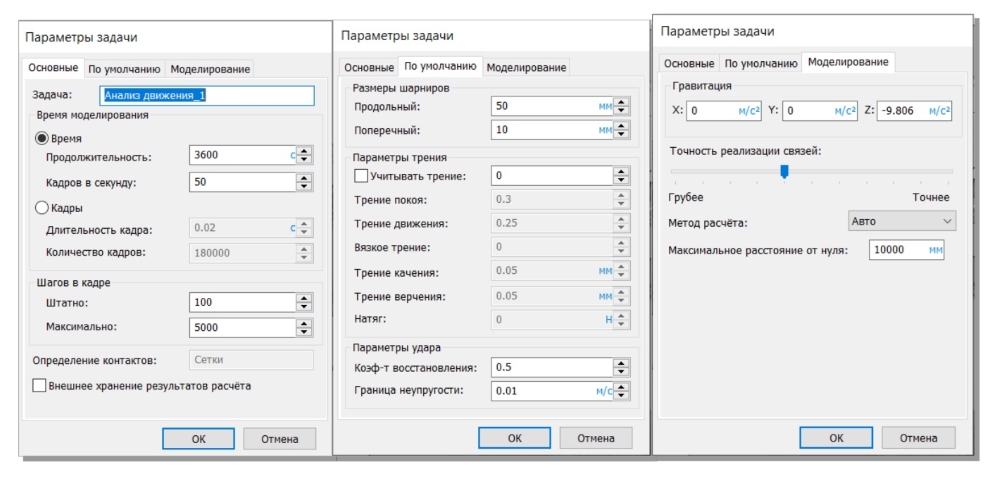Select the "Время" radio button
The height and width of the screenshot is (479, 1000).
[42, 138]
